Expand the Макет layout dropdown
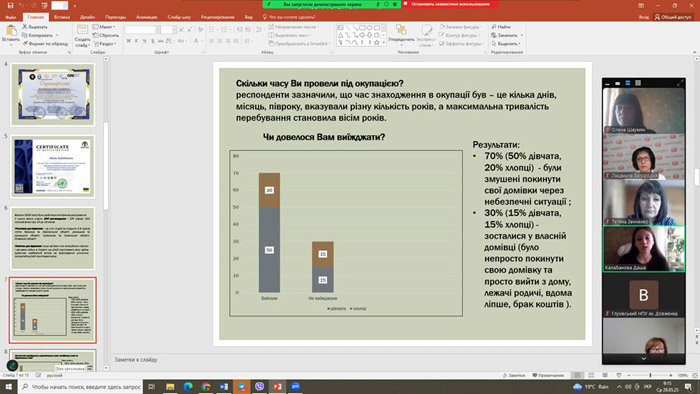700x394 pixels. click(x=104, y=27)
